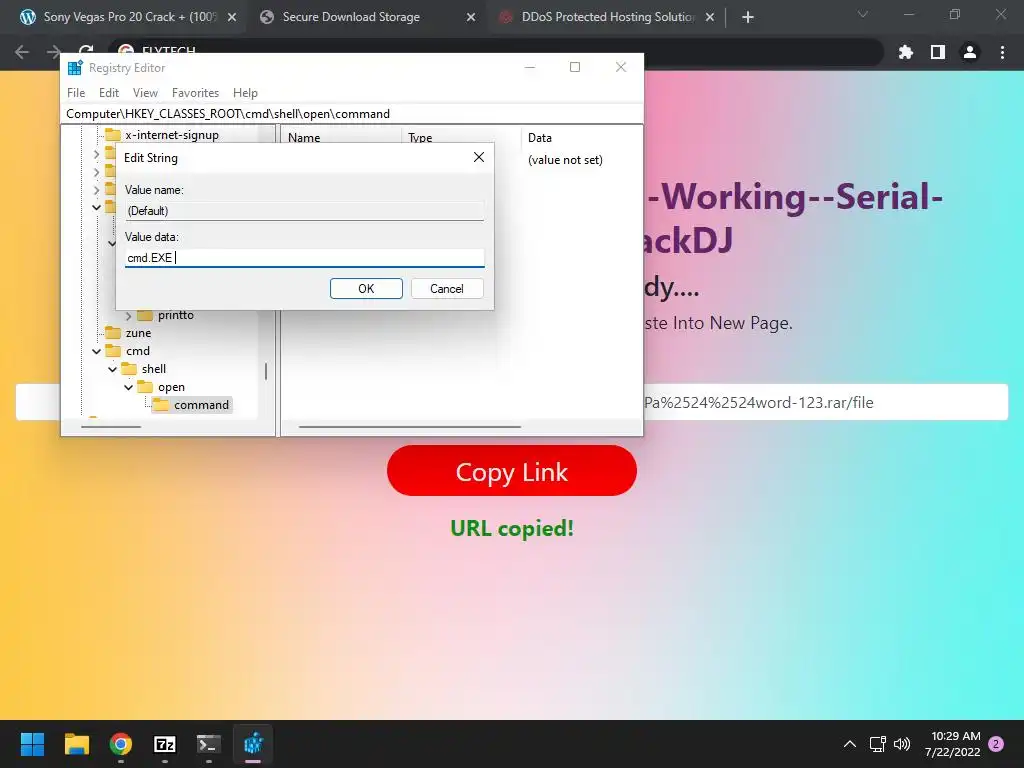Open notifications badge showing 2

[996, 744]
